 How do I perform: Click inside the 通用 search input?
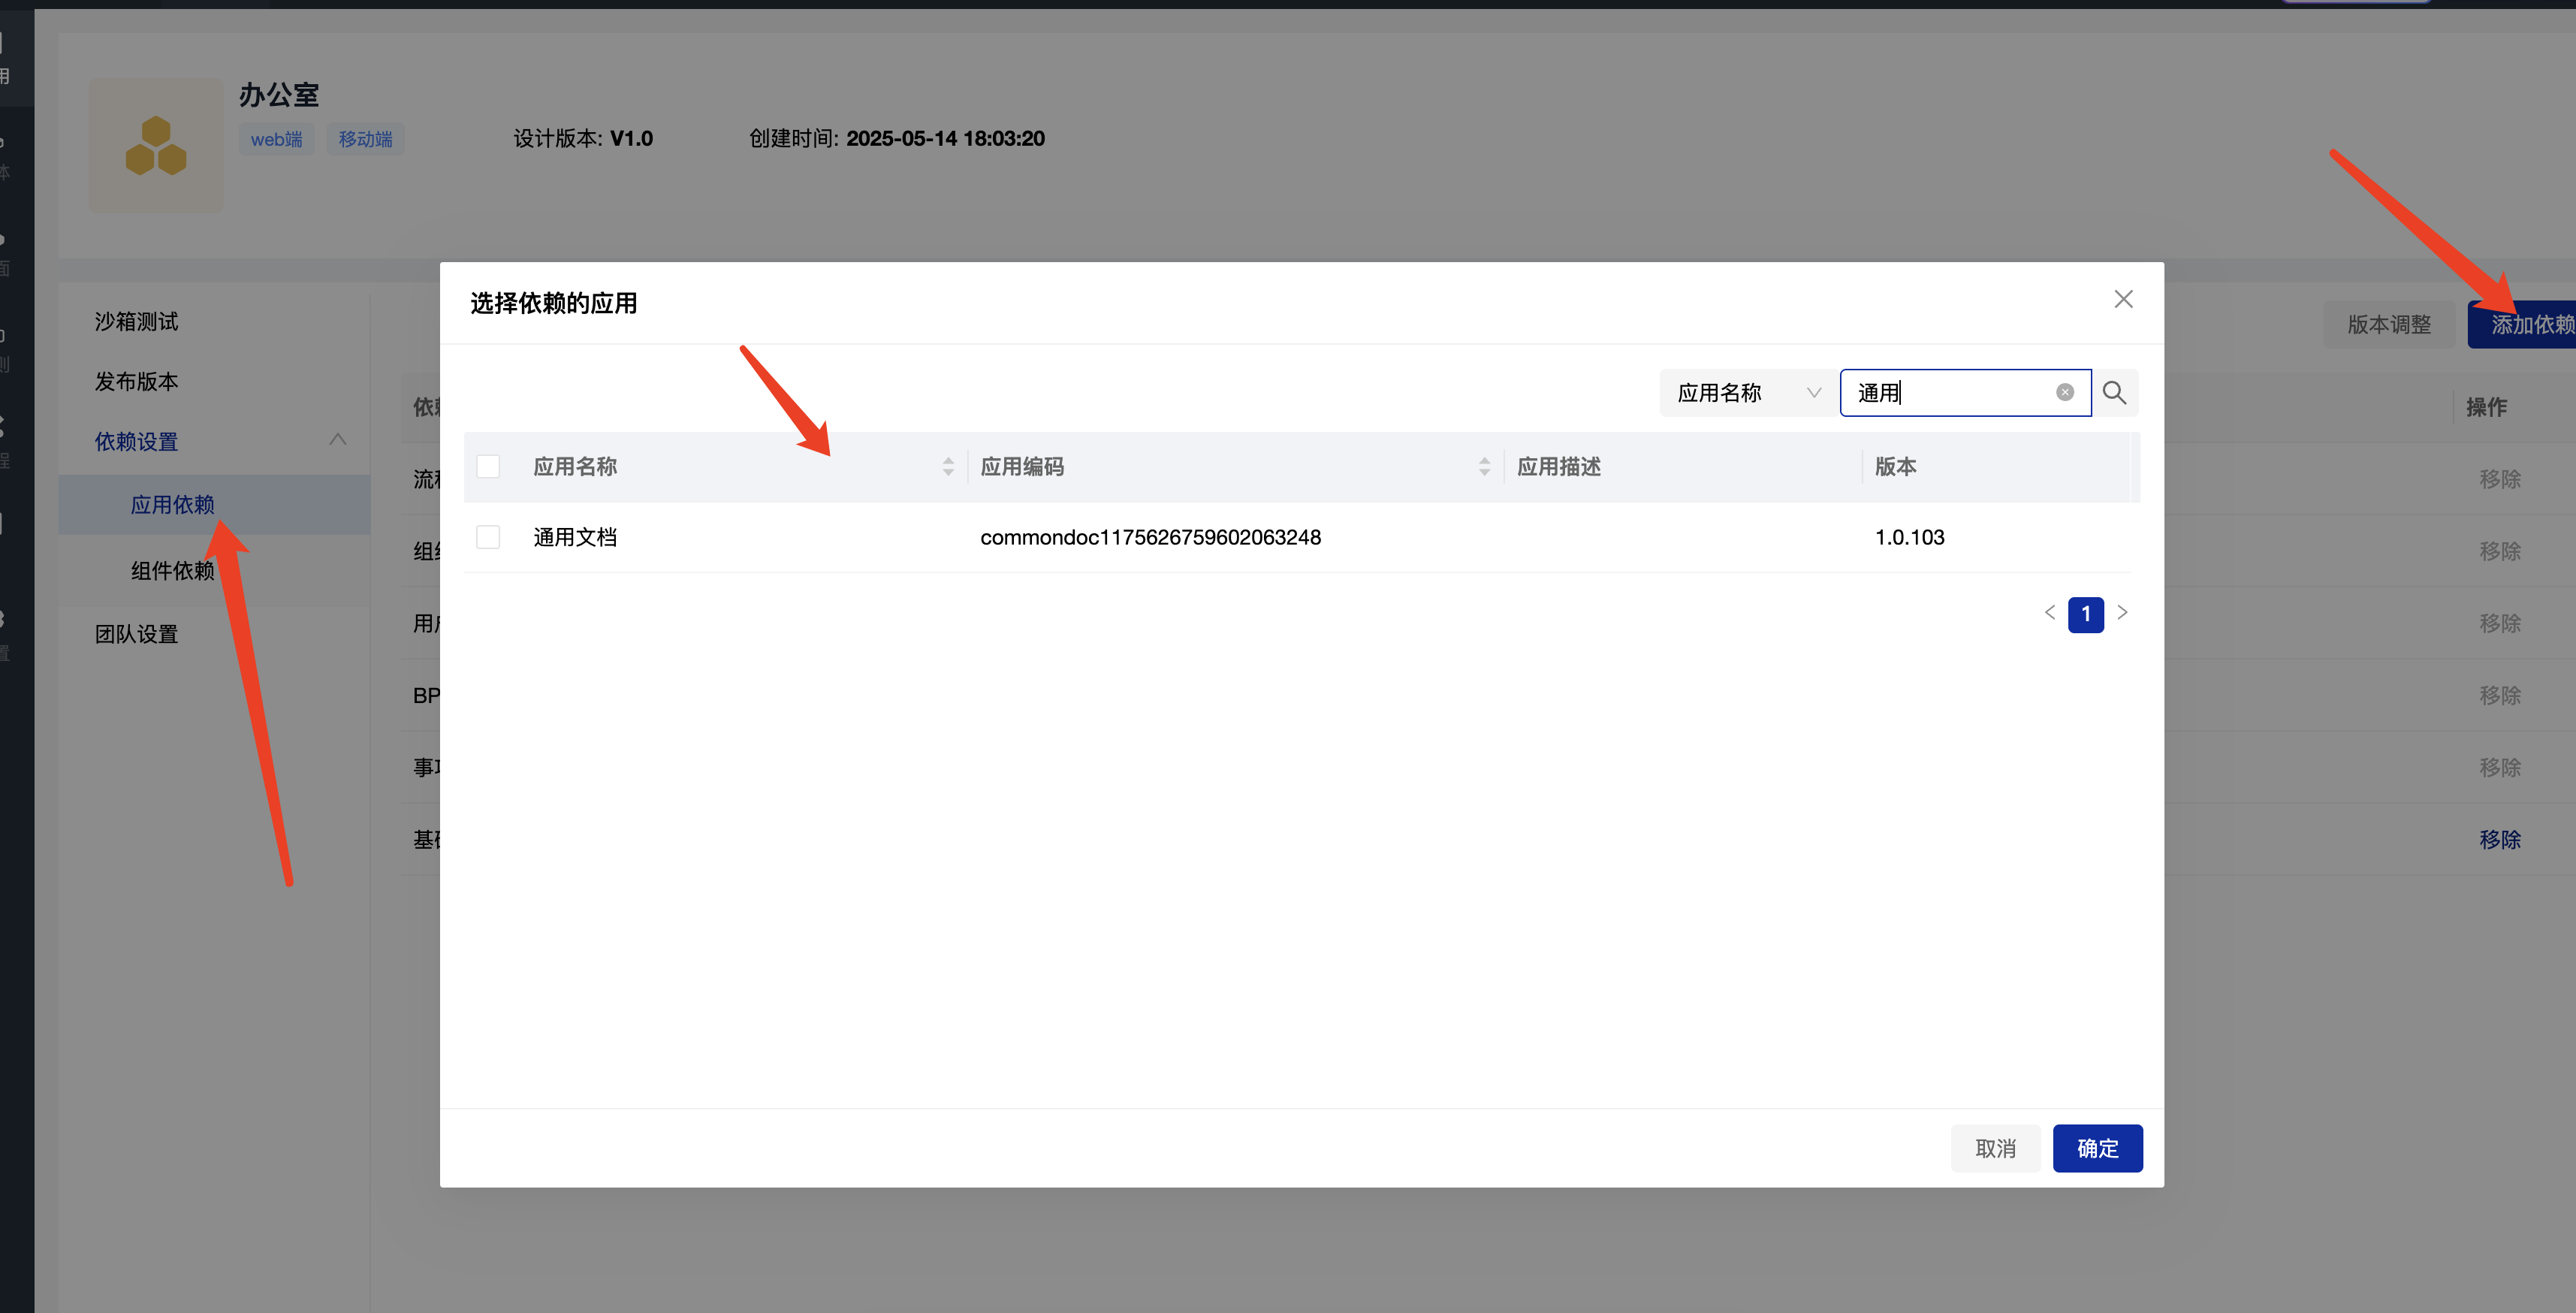click(x=1950, y=393)
